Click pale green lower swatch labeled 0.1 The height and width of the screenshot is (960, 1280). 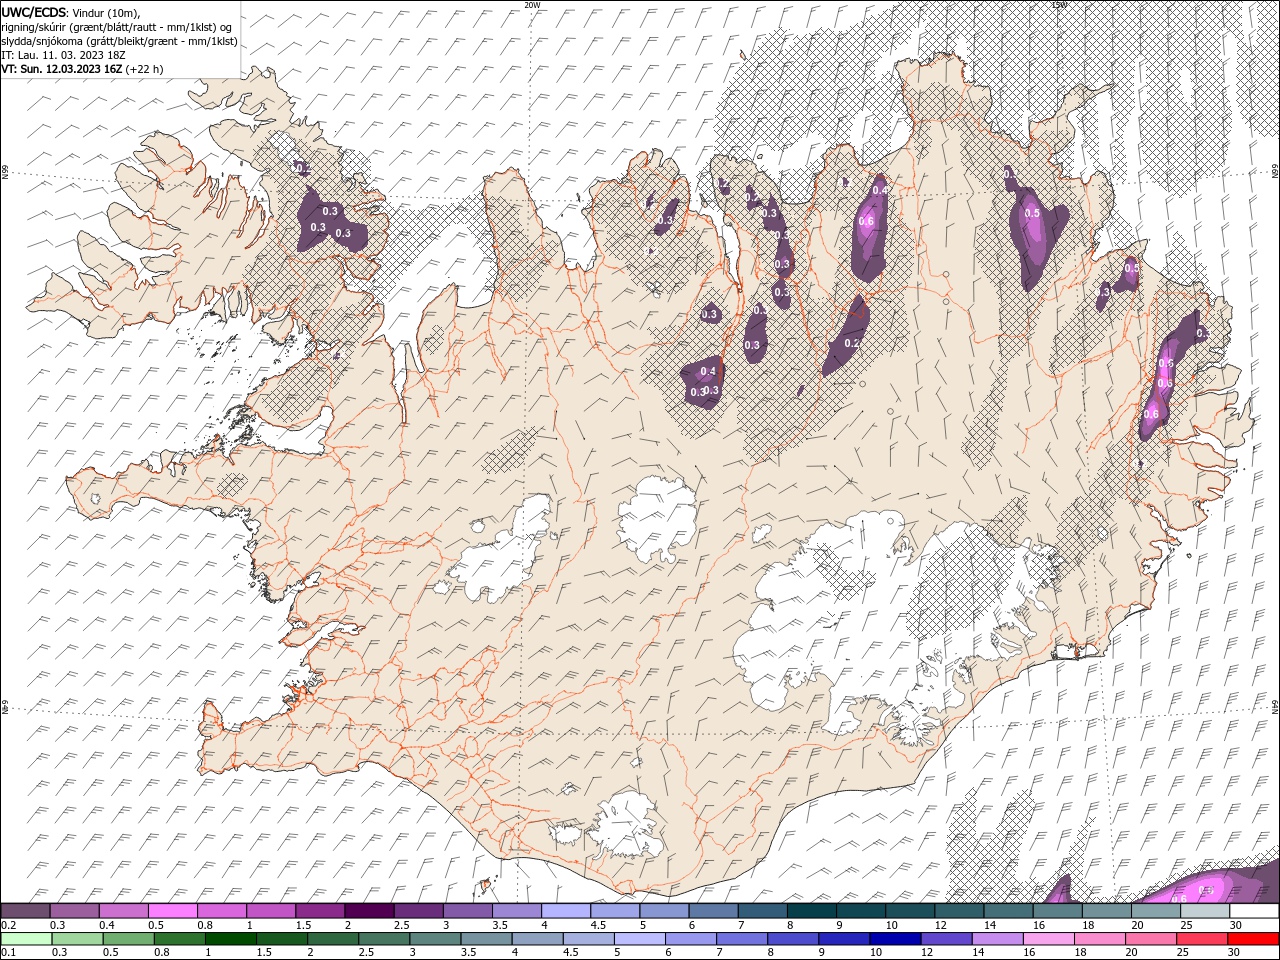pyautogui.click(x=26, y=939)
